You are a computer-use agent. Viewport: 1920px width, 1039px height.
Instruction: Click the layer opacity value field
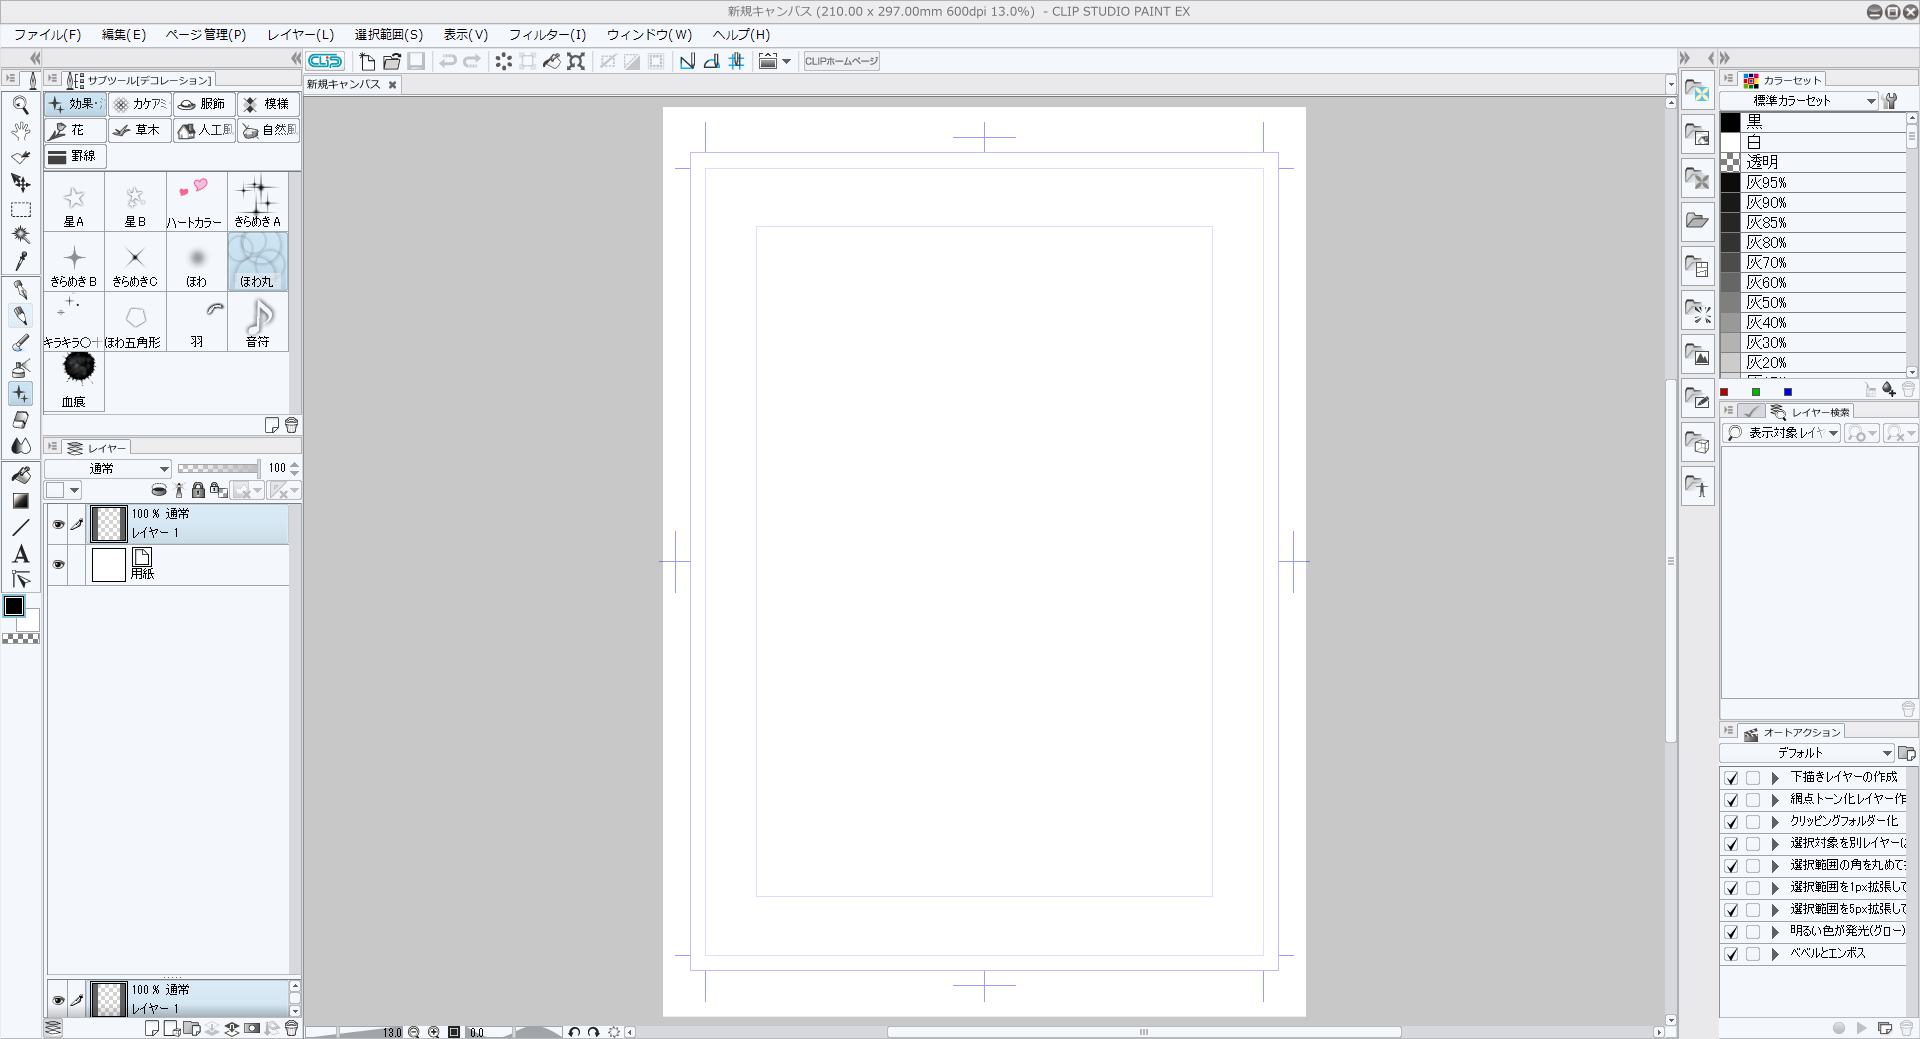(276, 468)
